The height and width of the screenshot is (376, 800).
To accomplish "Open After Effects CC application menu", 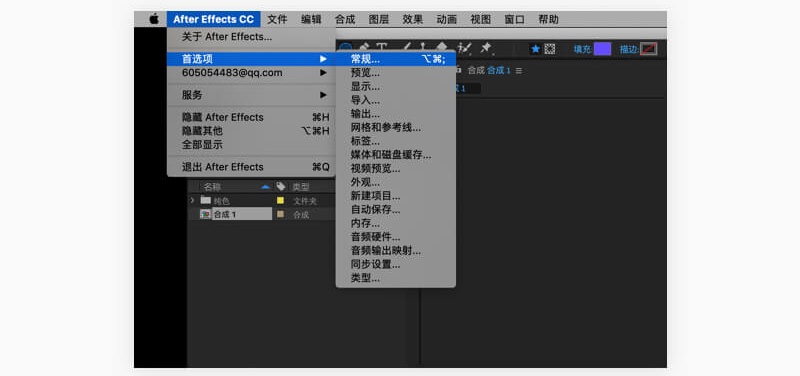I will point(213,19).
